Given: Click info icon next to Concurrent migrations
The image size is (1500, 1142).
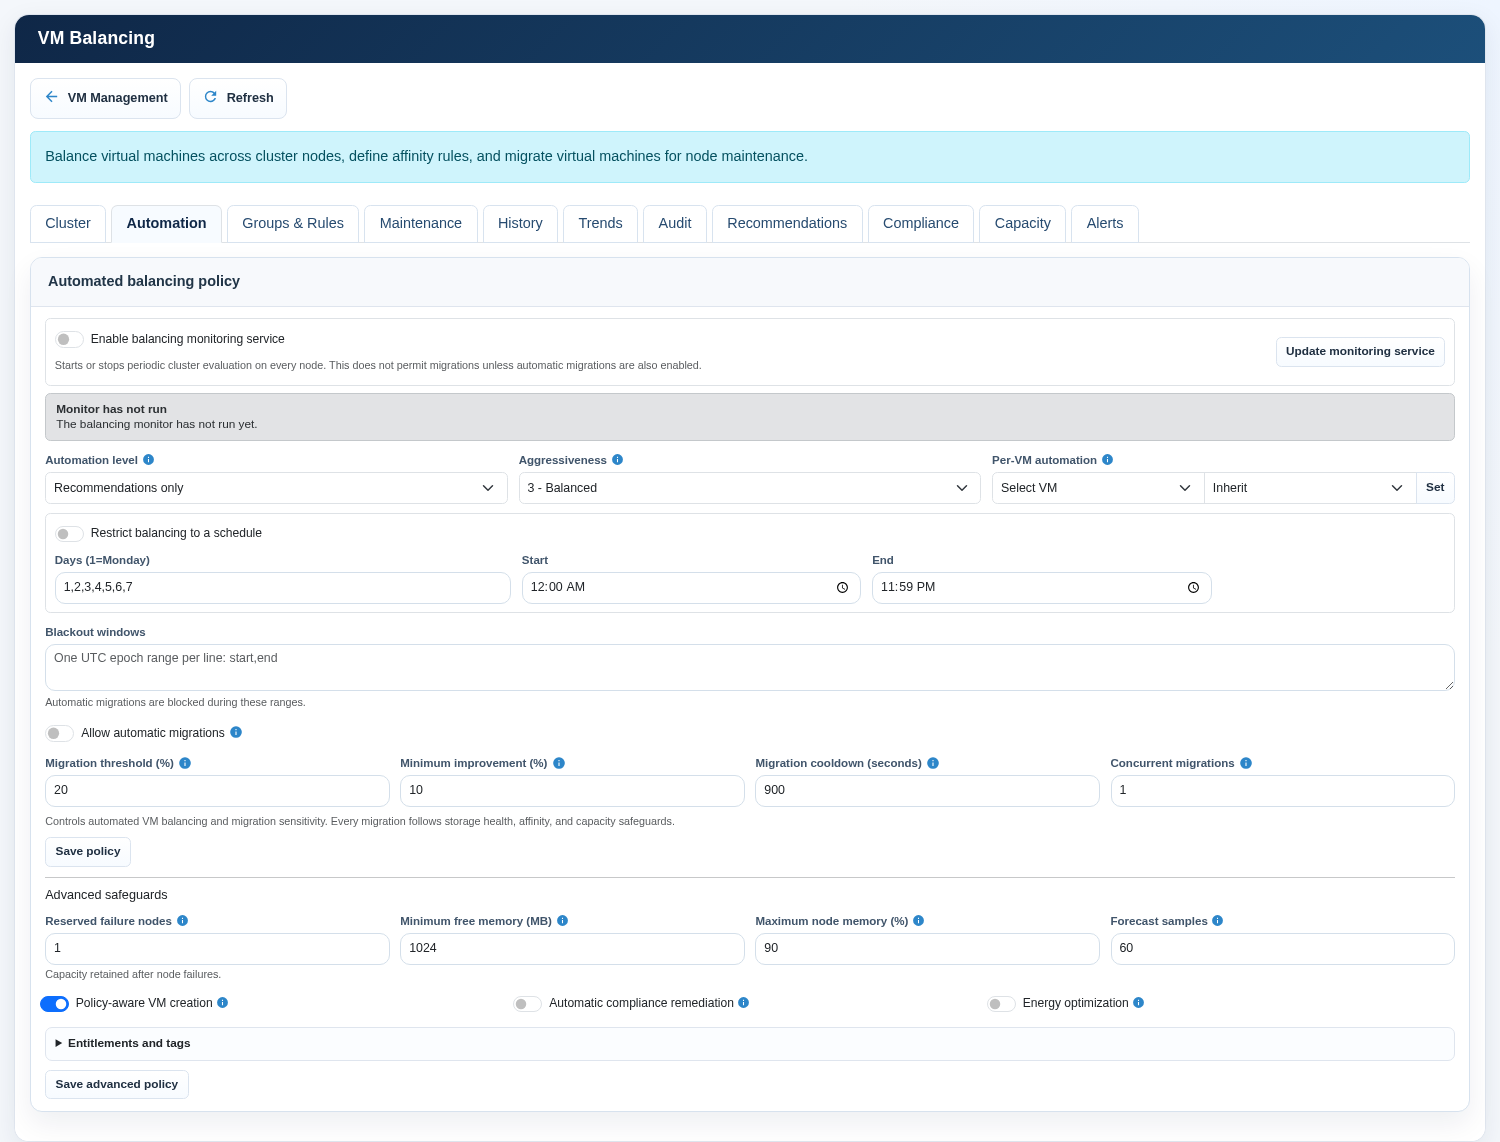Looking at the screenshot, I should (x=1246, y=763).
